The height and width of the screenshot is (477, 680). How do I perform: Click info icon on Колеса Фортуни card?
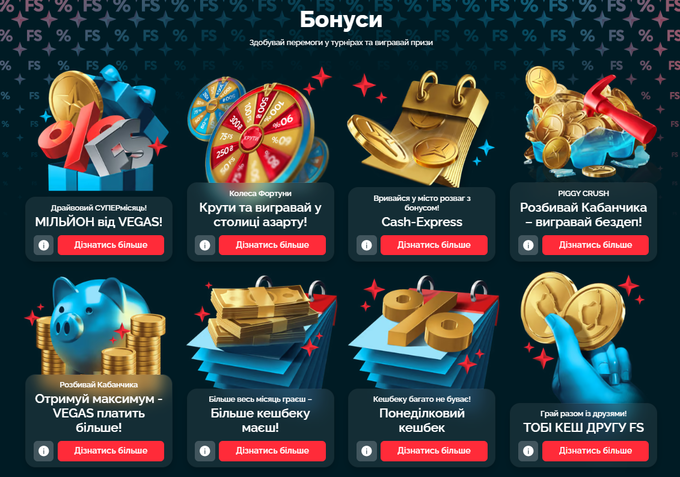click(205, 245)
